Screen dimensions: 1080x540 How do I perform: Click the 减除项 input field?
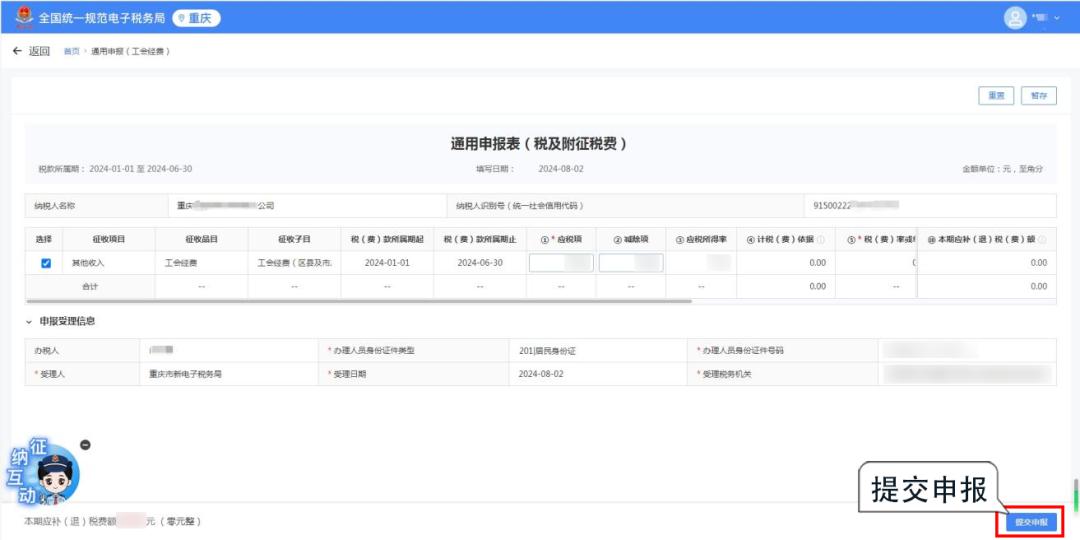631,263
